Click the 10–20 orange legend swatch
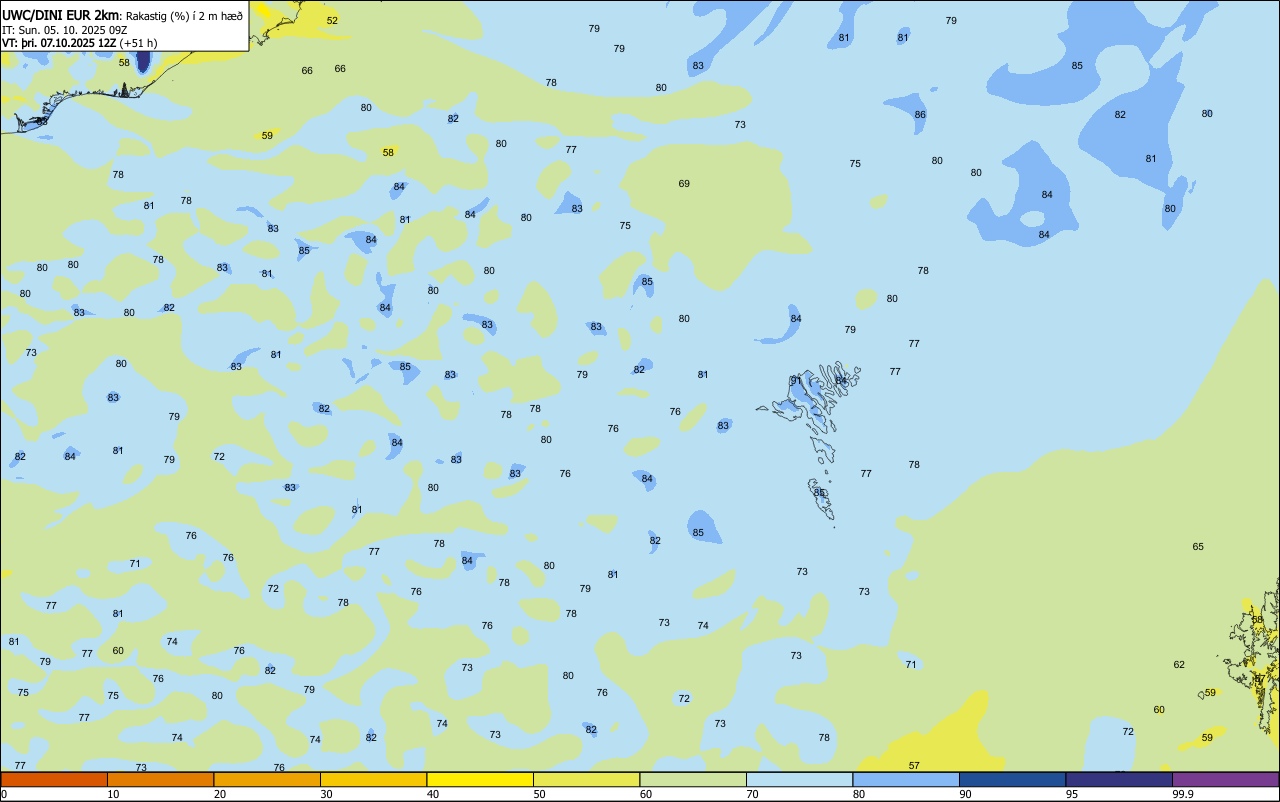The width and height of the screenshot is (1280, 802). pos(160,779)
